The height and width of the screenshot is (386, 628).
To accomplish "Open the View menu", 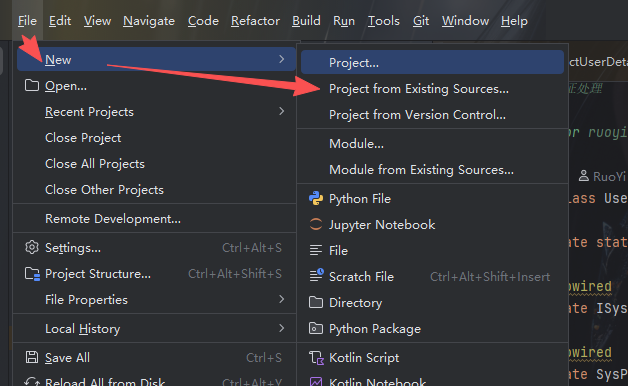I will pyautogui.click(x=97, y=21).
